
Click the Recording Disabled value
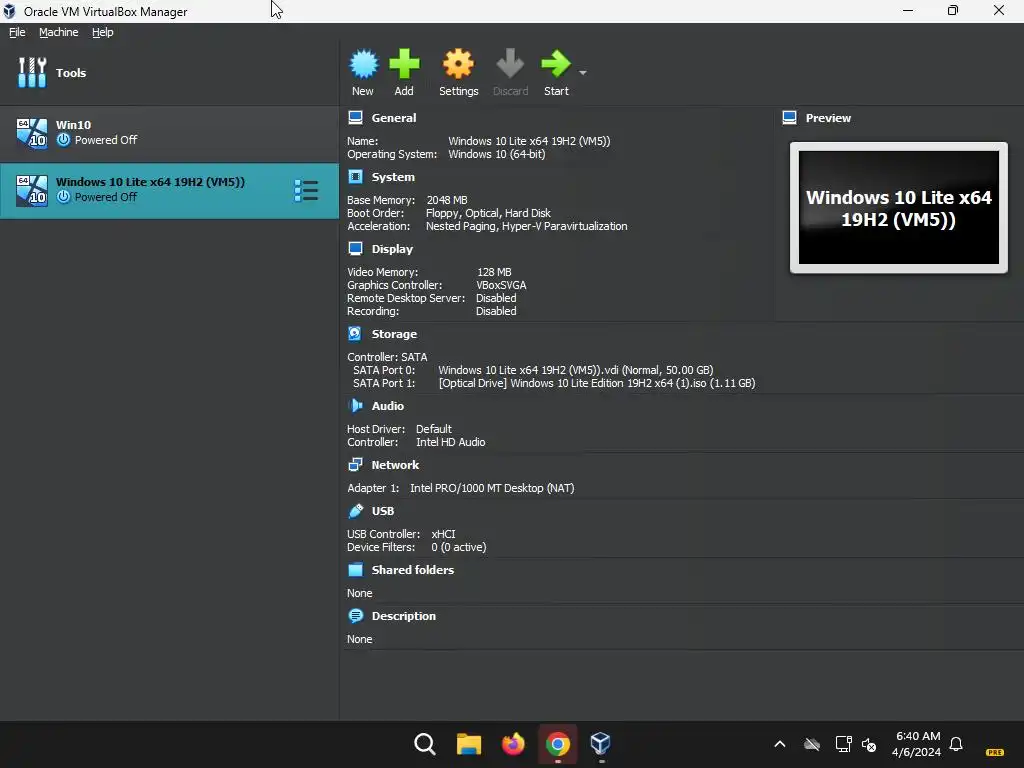click(496, 311)
